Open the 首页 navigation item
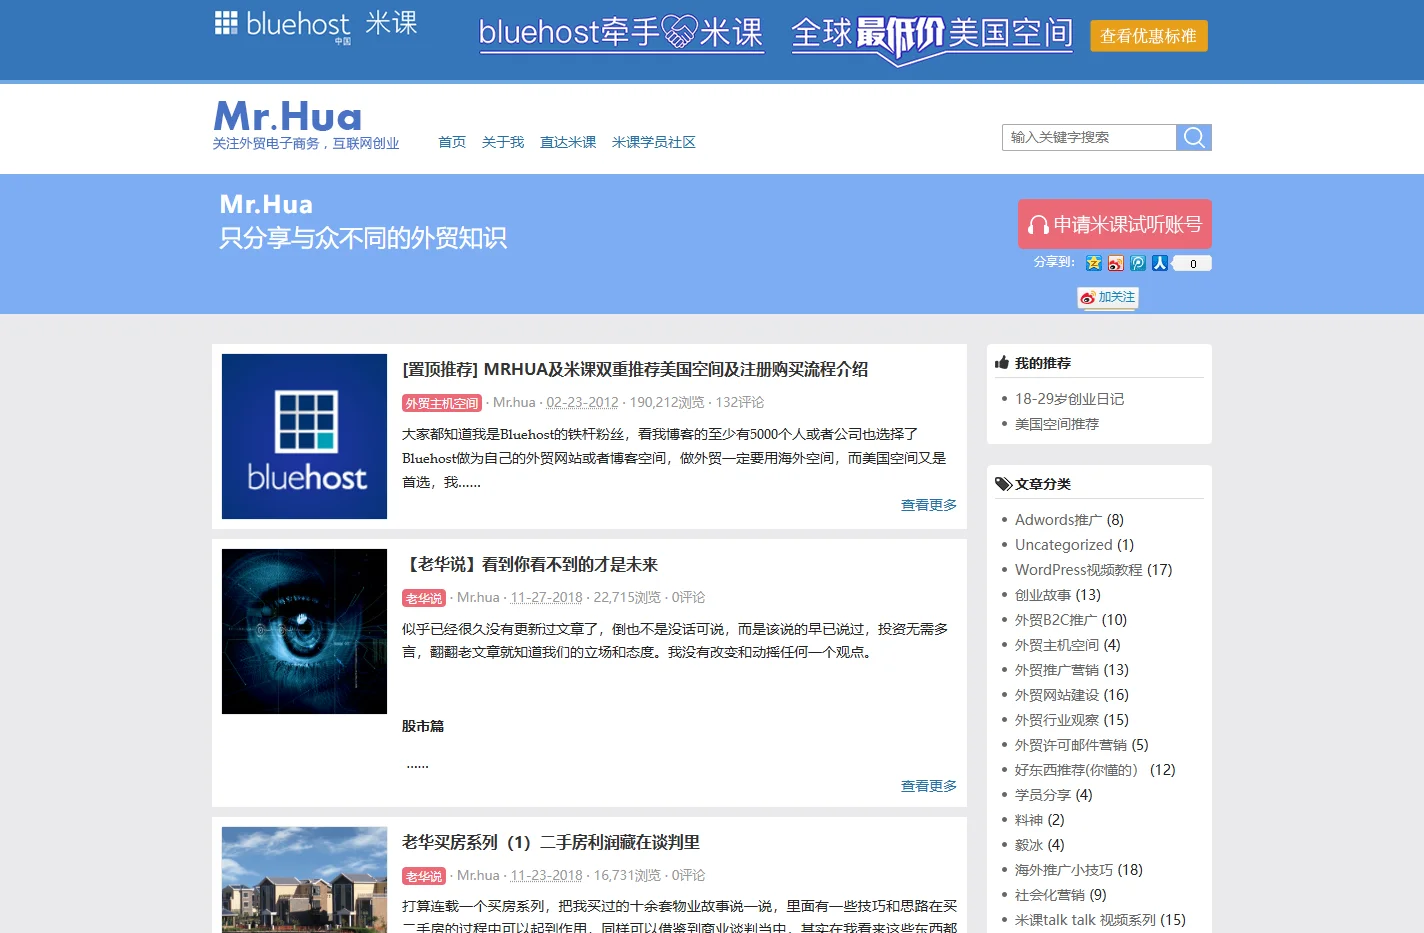Image resolution: width=1424 pixels, height=933 pixels. (x=452, y=142)
